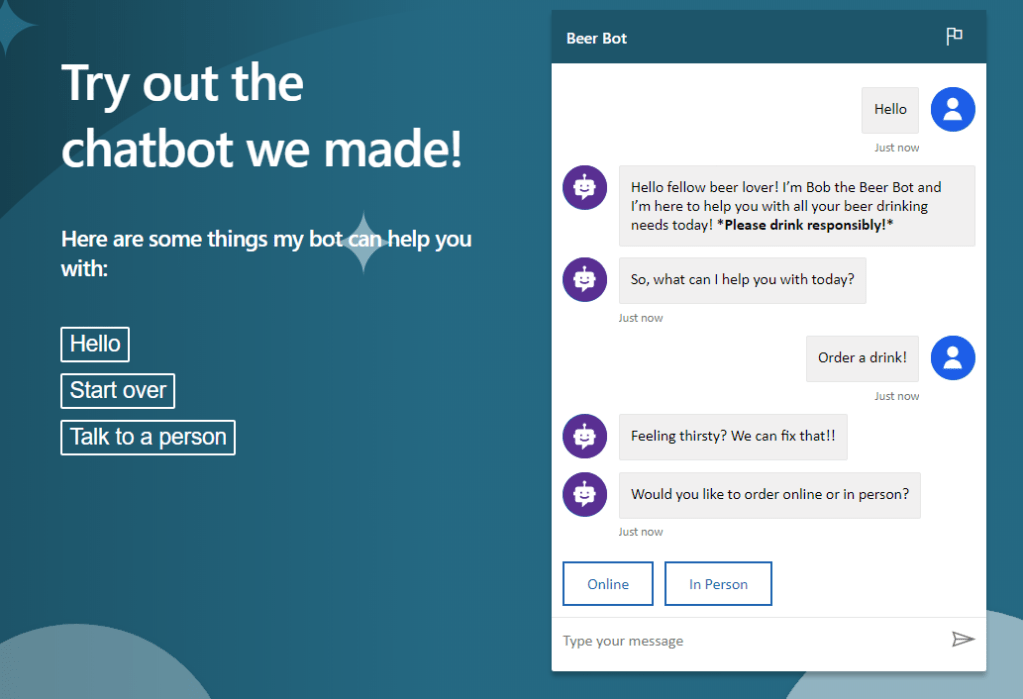The image size is (1023, 699).
Task: Click the "Please drink responsibly!" greeting bubble
Action: [x=796, y=206]
